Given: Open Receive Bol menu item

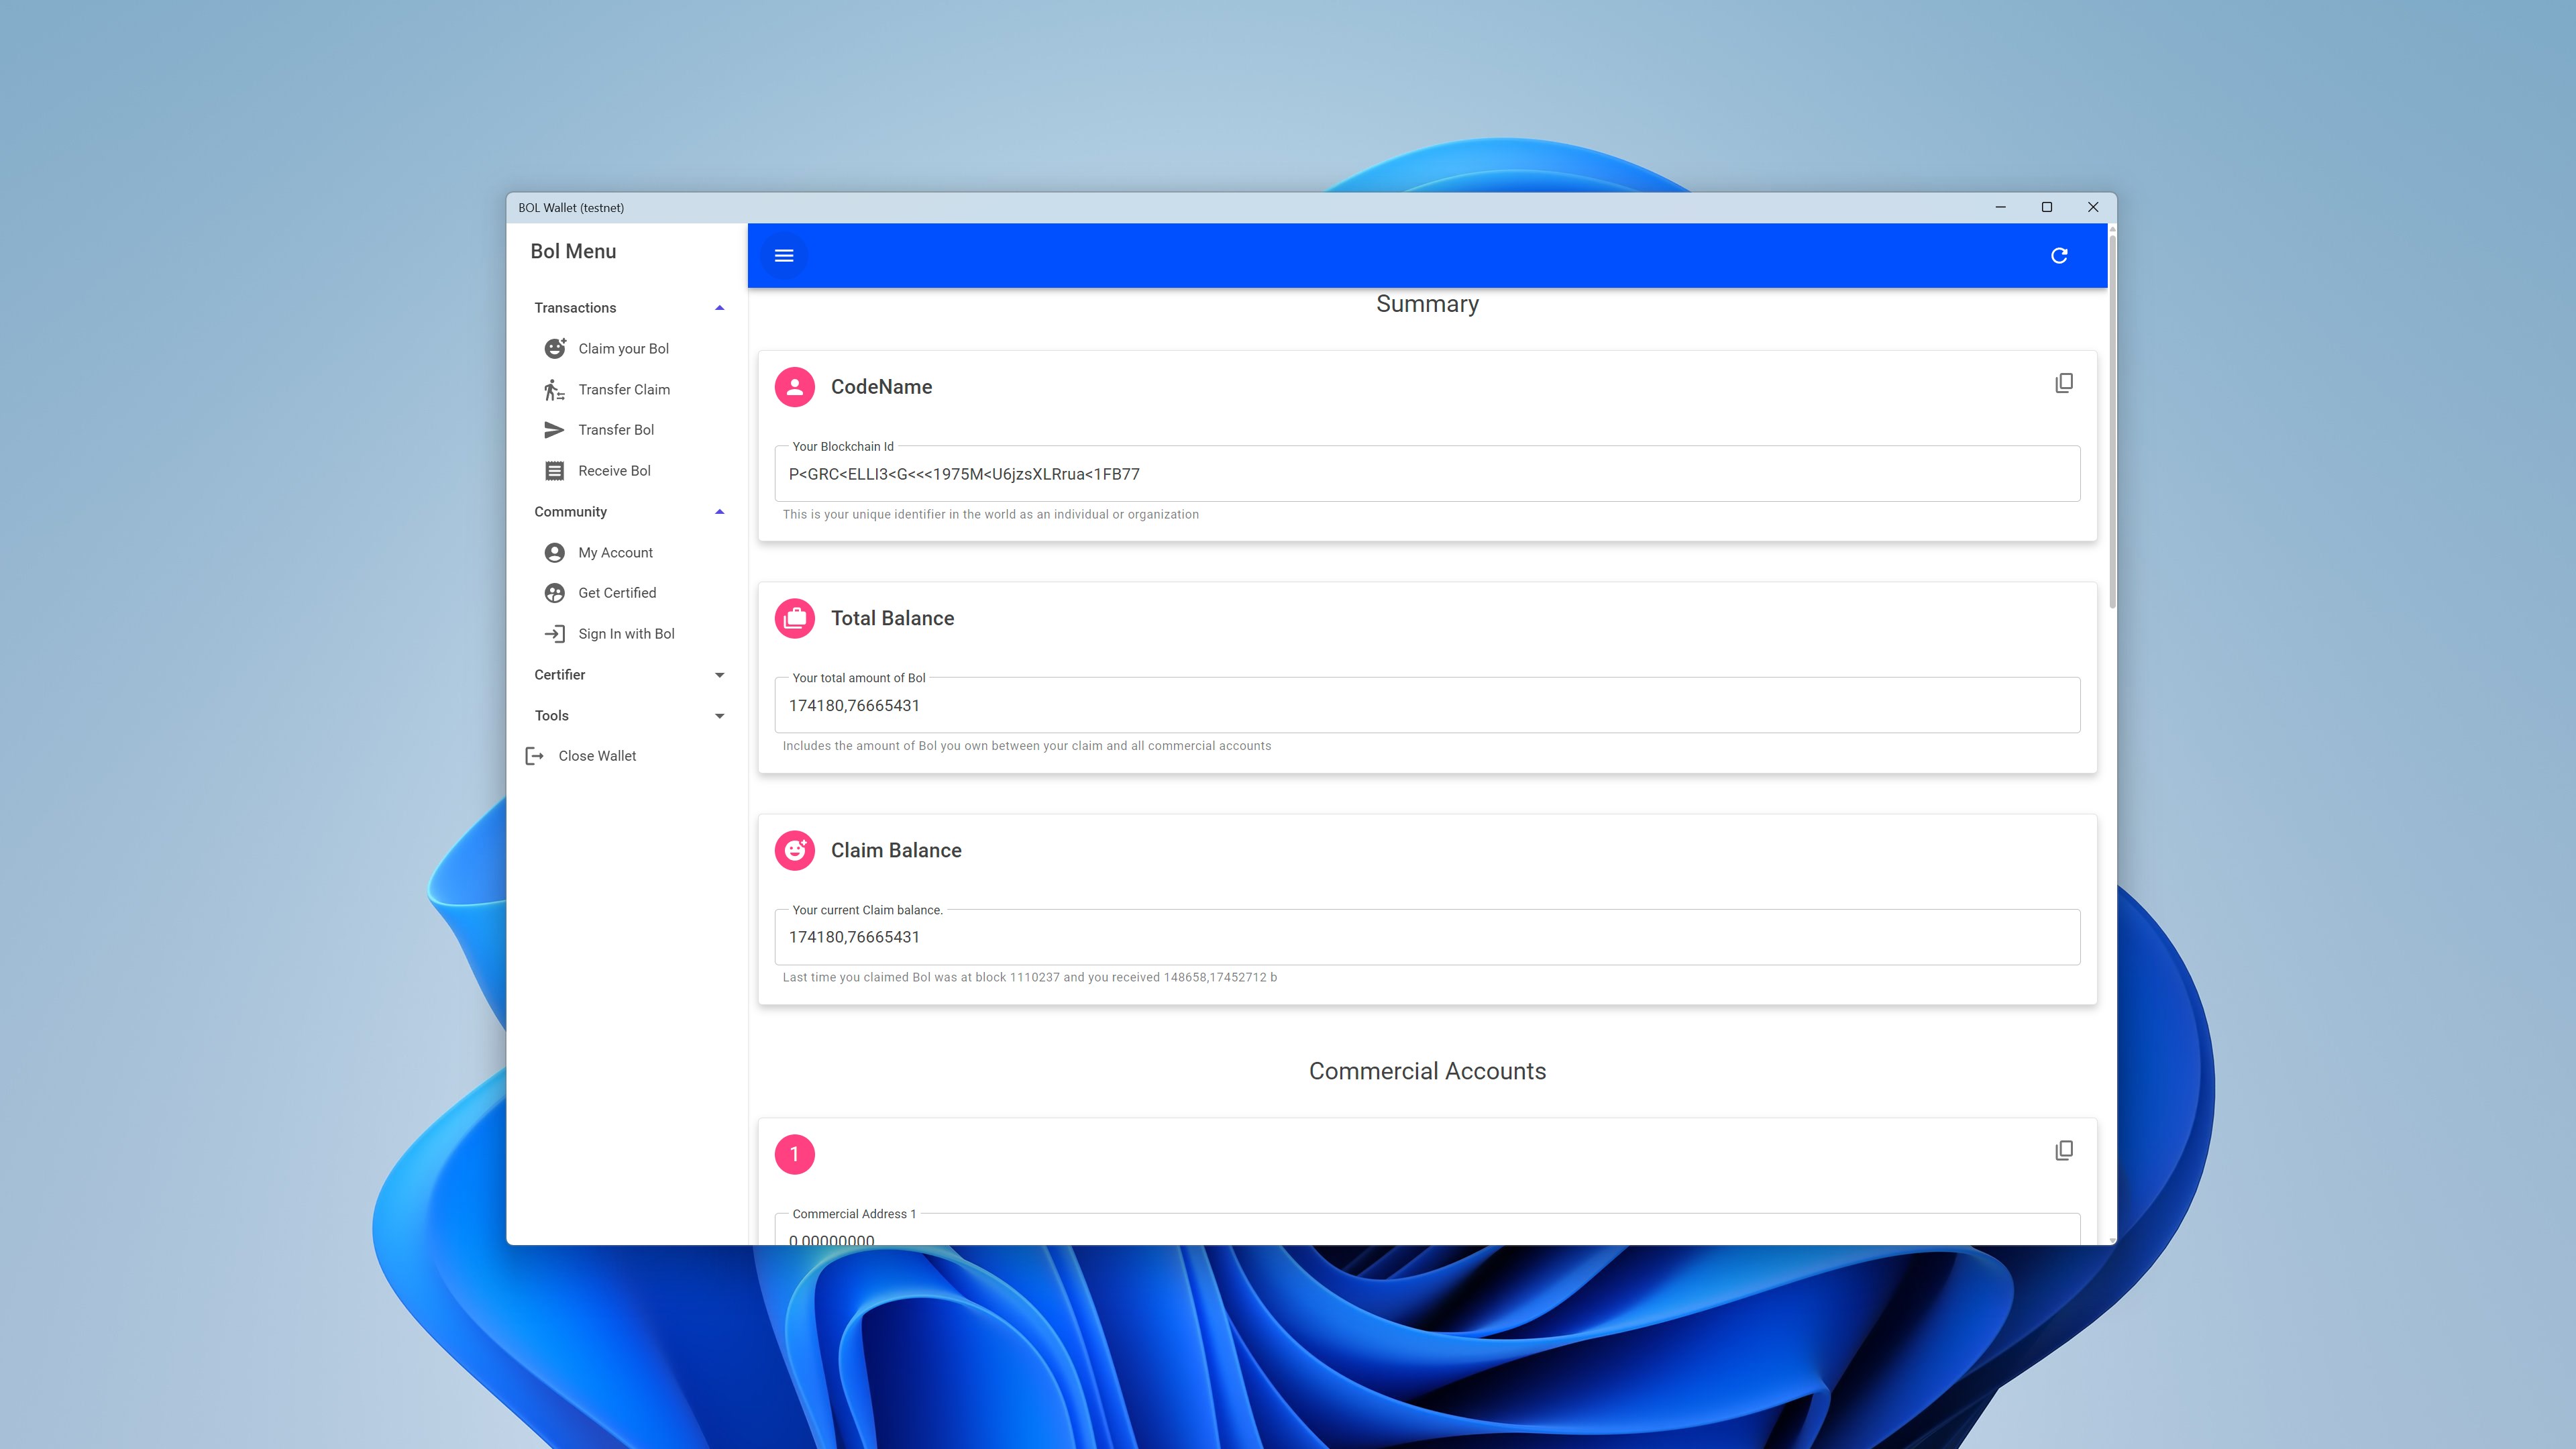Looking at the screenshot, I should (614, 471).
